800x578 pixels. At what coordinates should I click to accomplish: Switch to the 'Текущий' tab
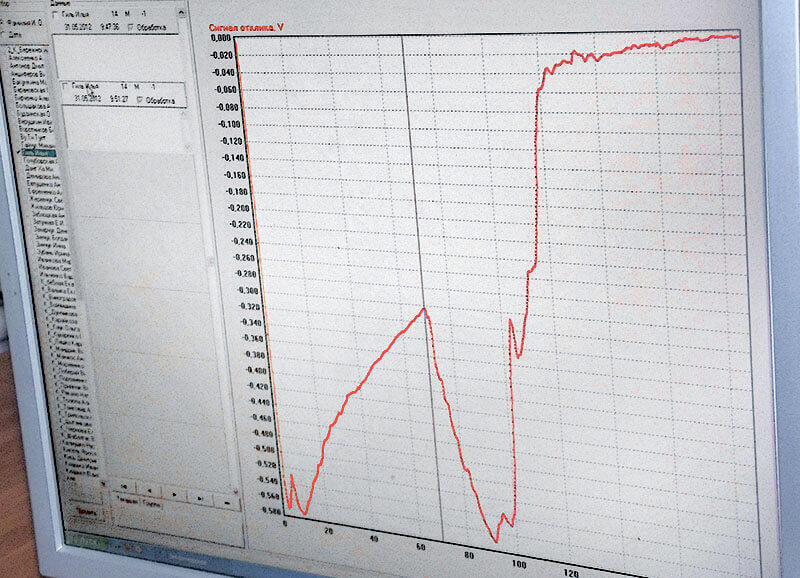click(x=128, y=501)
